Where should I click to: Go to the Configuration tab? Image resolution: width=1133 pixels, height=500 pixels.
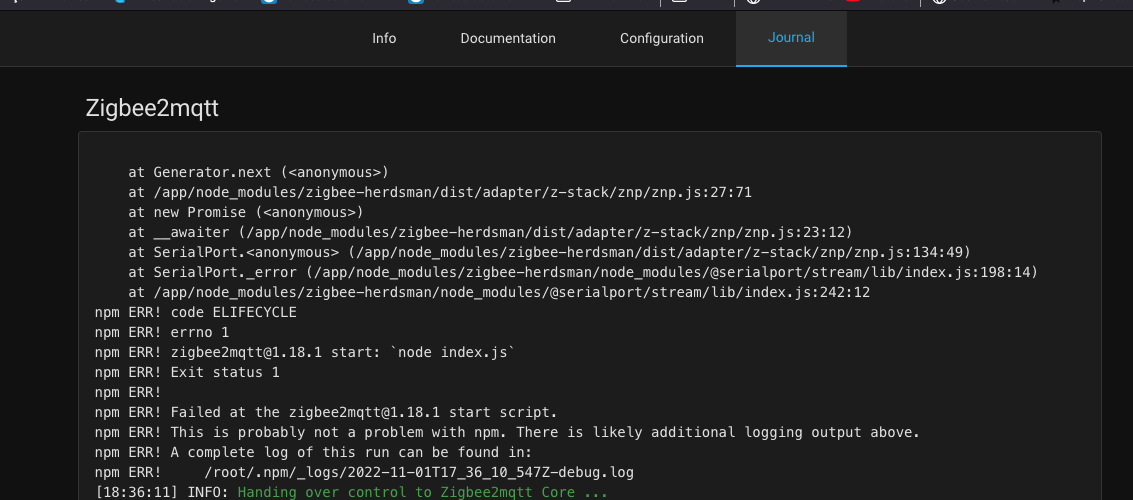coord(662,38)
